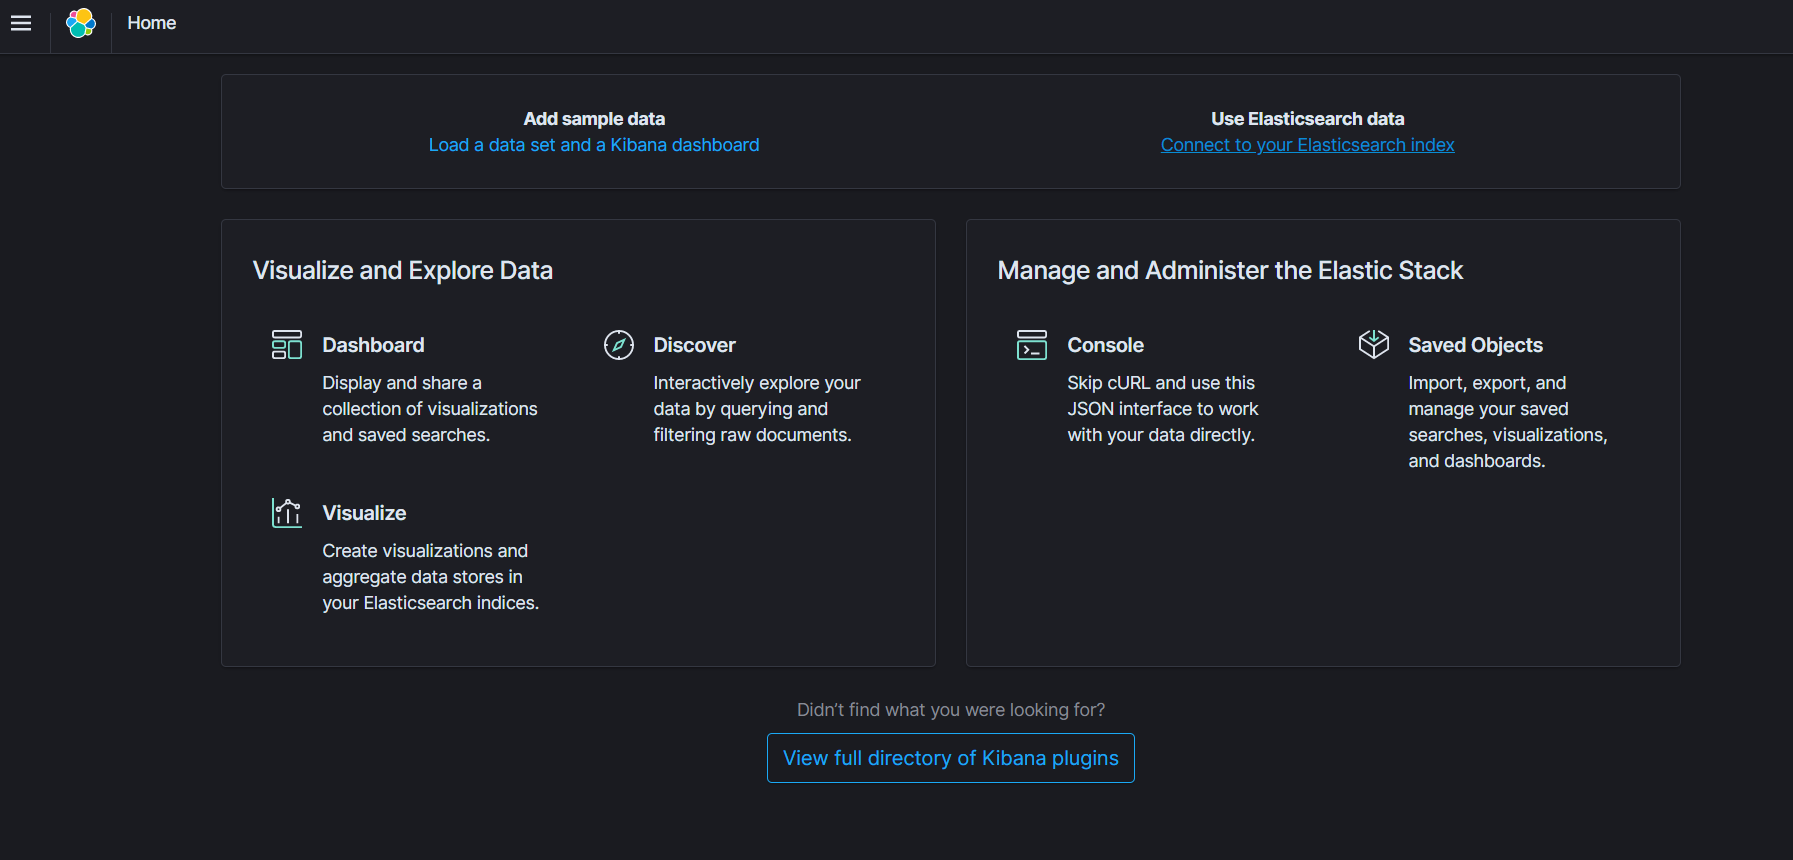Open the Saved Objects title link
The width and height of the screenshot is (1793, 860).
[x=1475, y=345]
